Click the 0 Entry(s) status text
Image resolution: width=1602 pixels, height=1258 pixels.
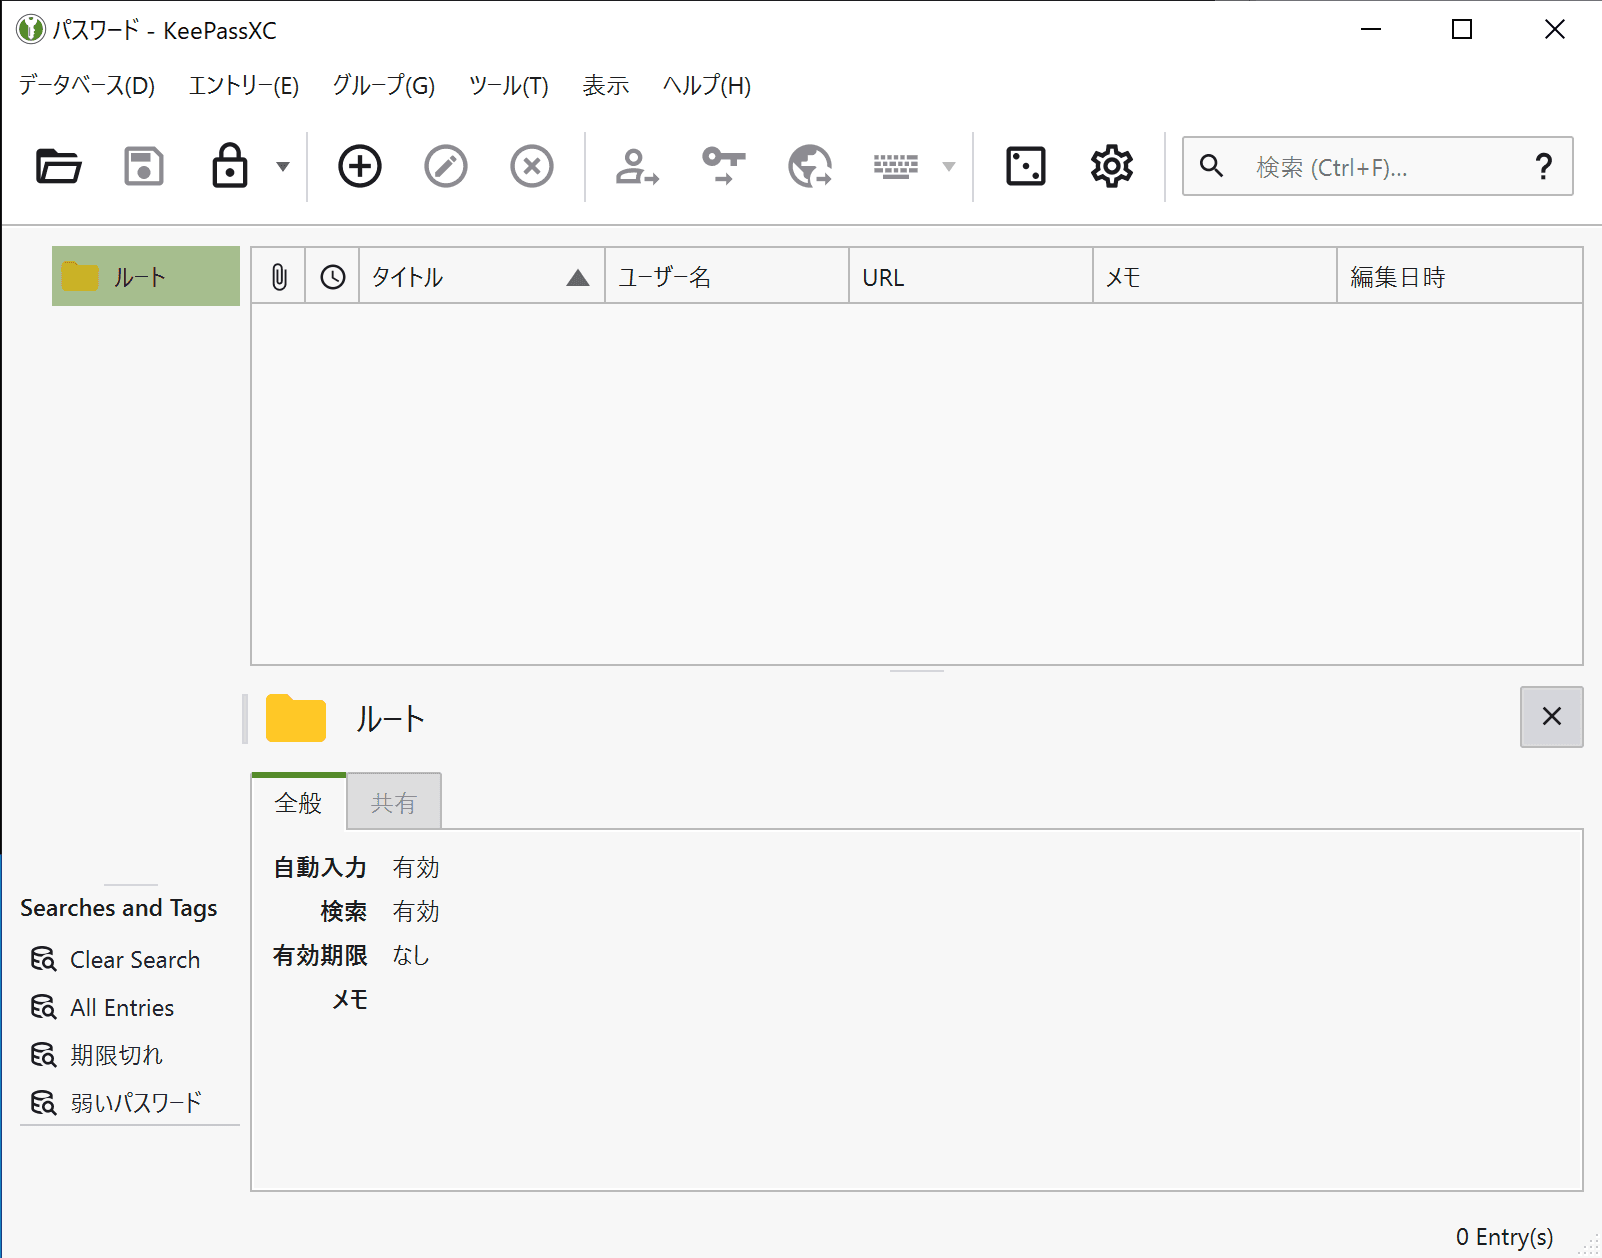click(1504, 1237)
